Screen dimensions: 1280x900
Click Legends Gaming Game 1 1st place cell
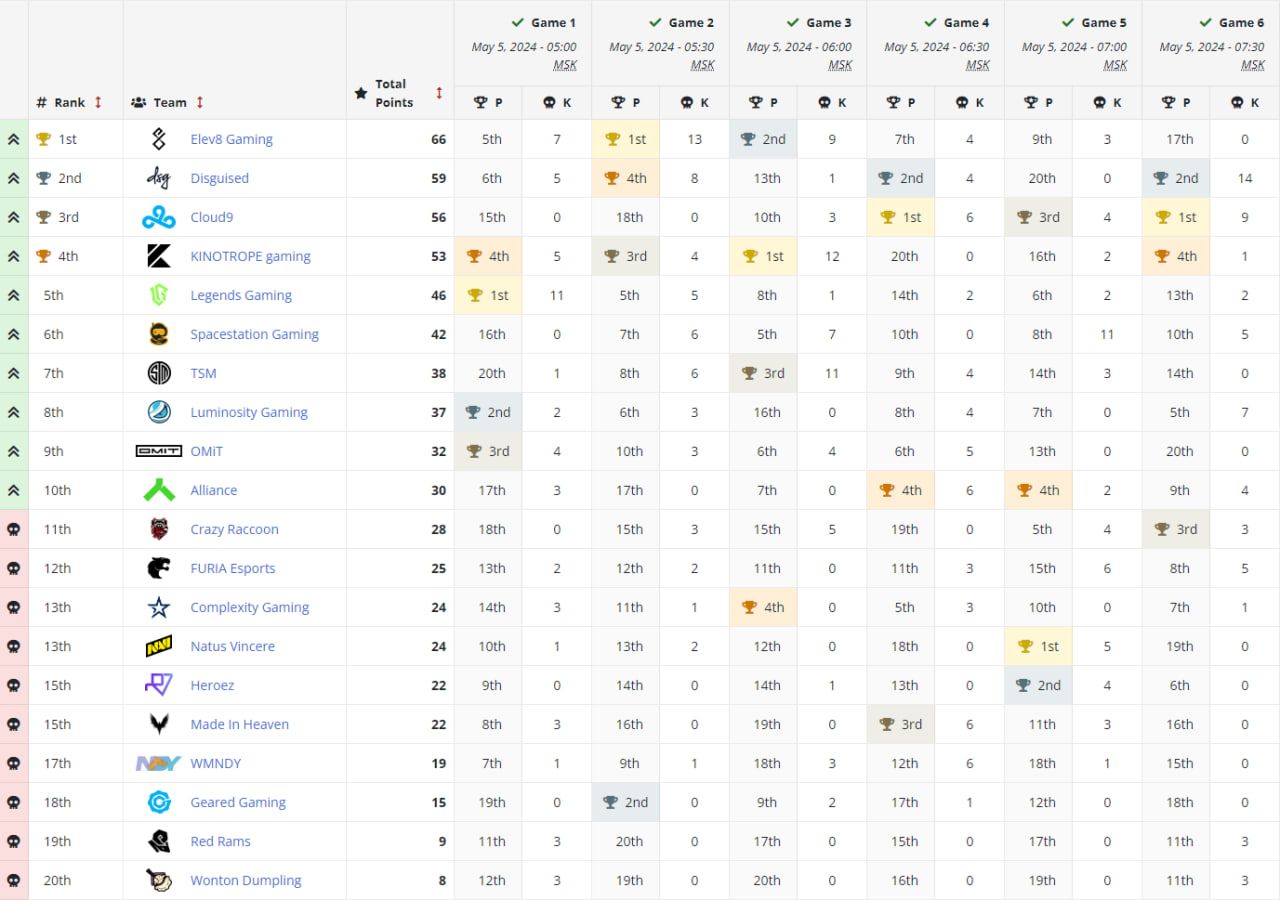click(x=488, y=295)
